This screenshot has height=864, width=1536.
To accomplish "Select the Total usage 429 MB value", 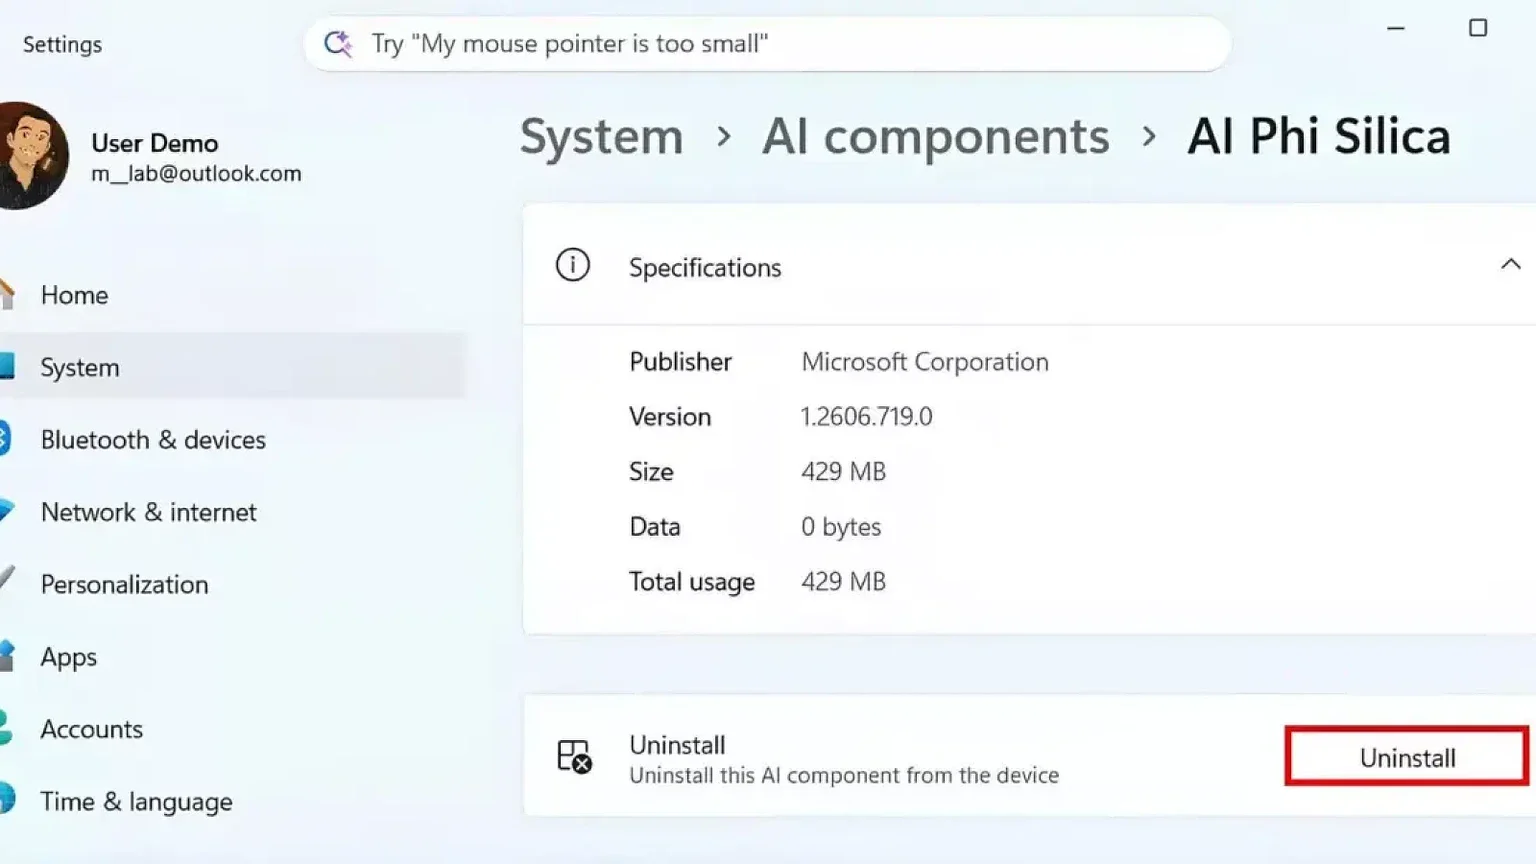I will [x=844, y=581].
